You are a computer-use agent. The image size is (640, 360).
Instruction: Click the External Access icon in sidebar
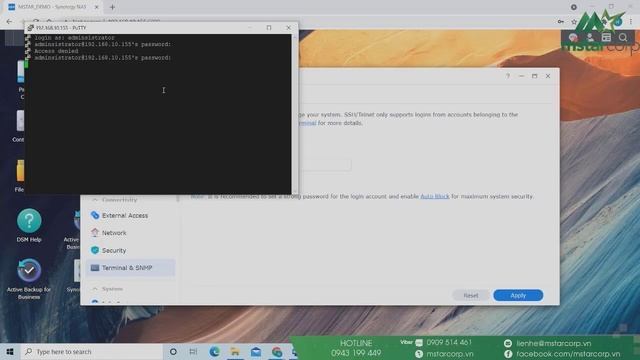point(95,215)
